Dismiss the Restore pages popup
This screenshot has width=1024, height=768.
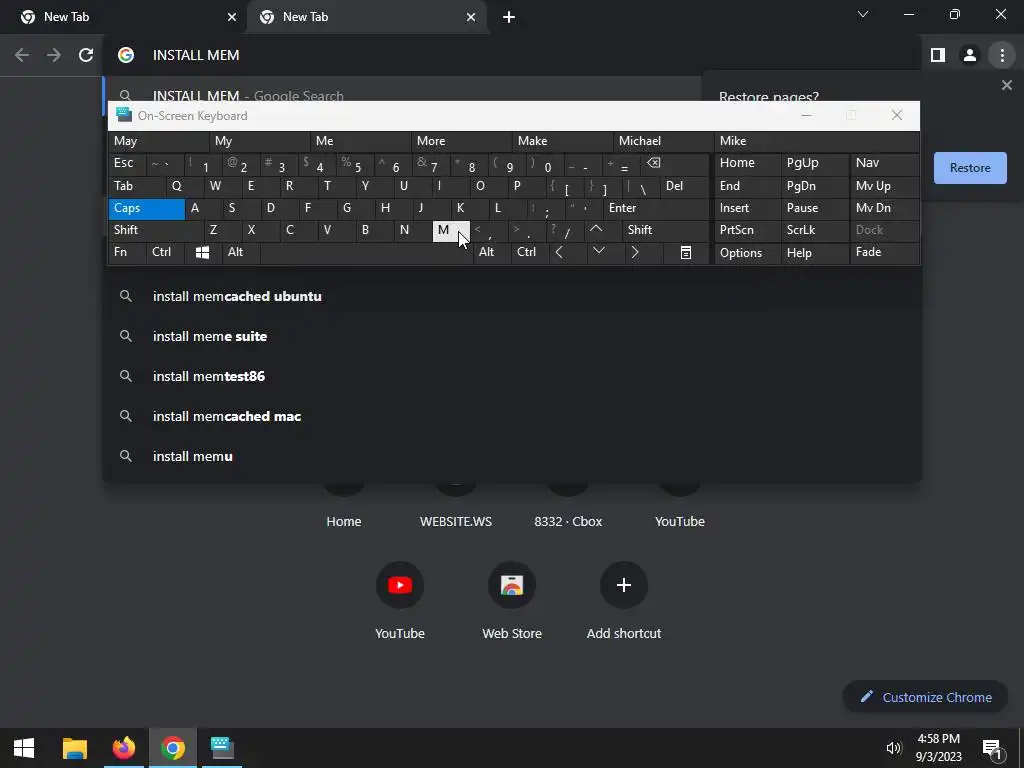[1006, 85]
